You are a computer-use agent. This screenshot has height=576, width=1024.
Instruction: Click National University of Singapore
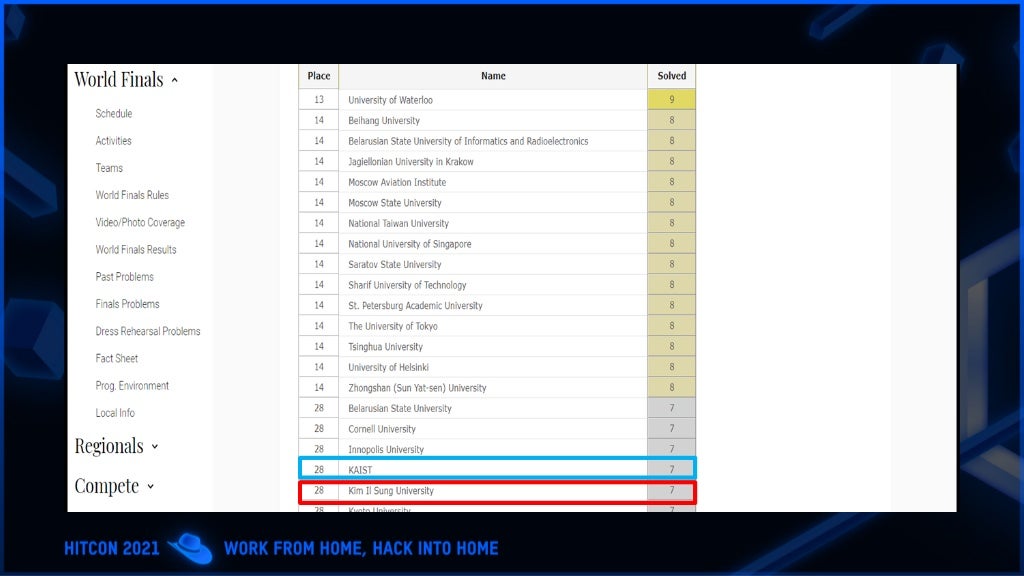(x=409, y=244)
